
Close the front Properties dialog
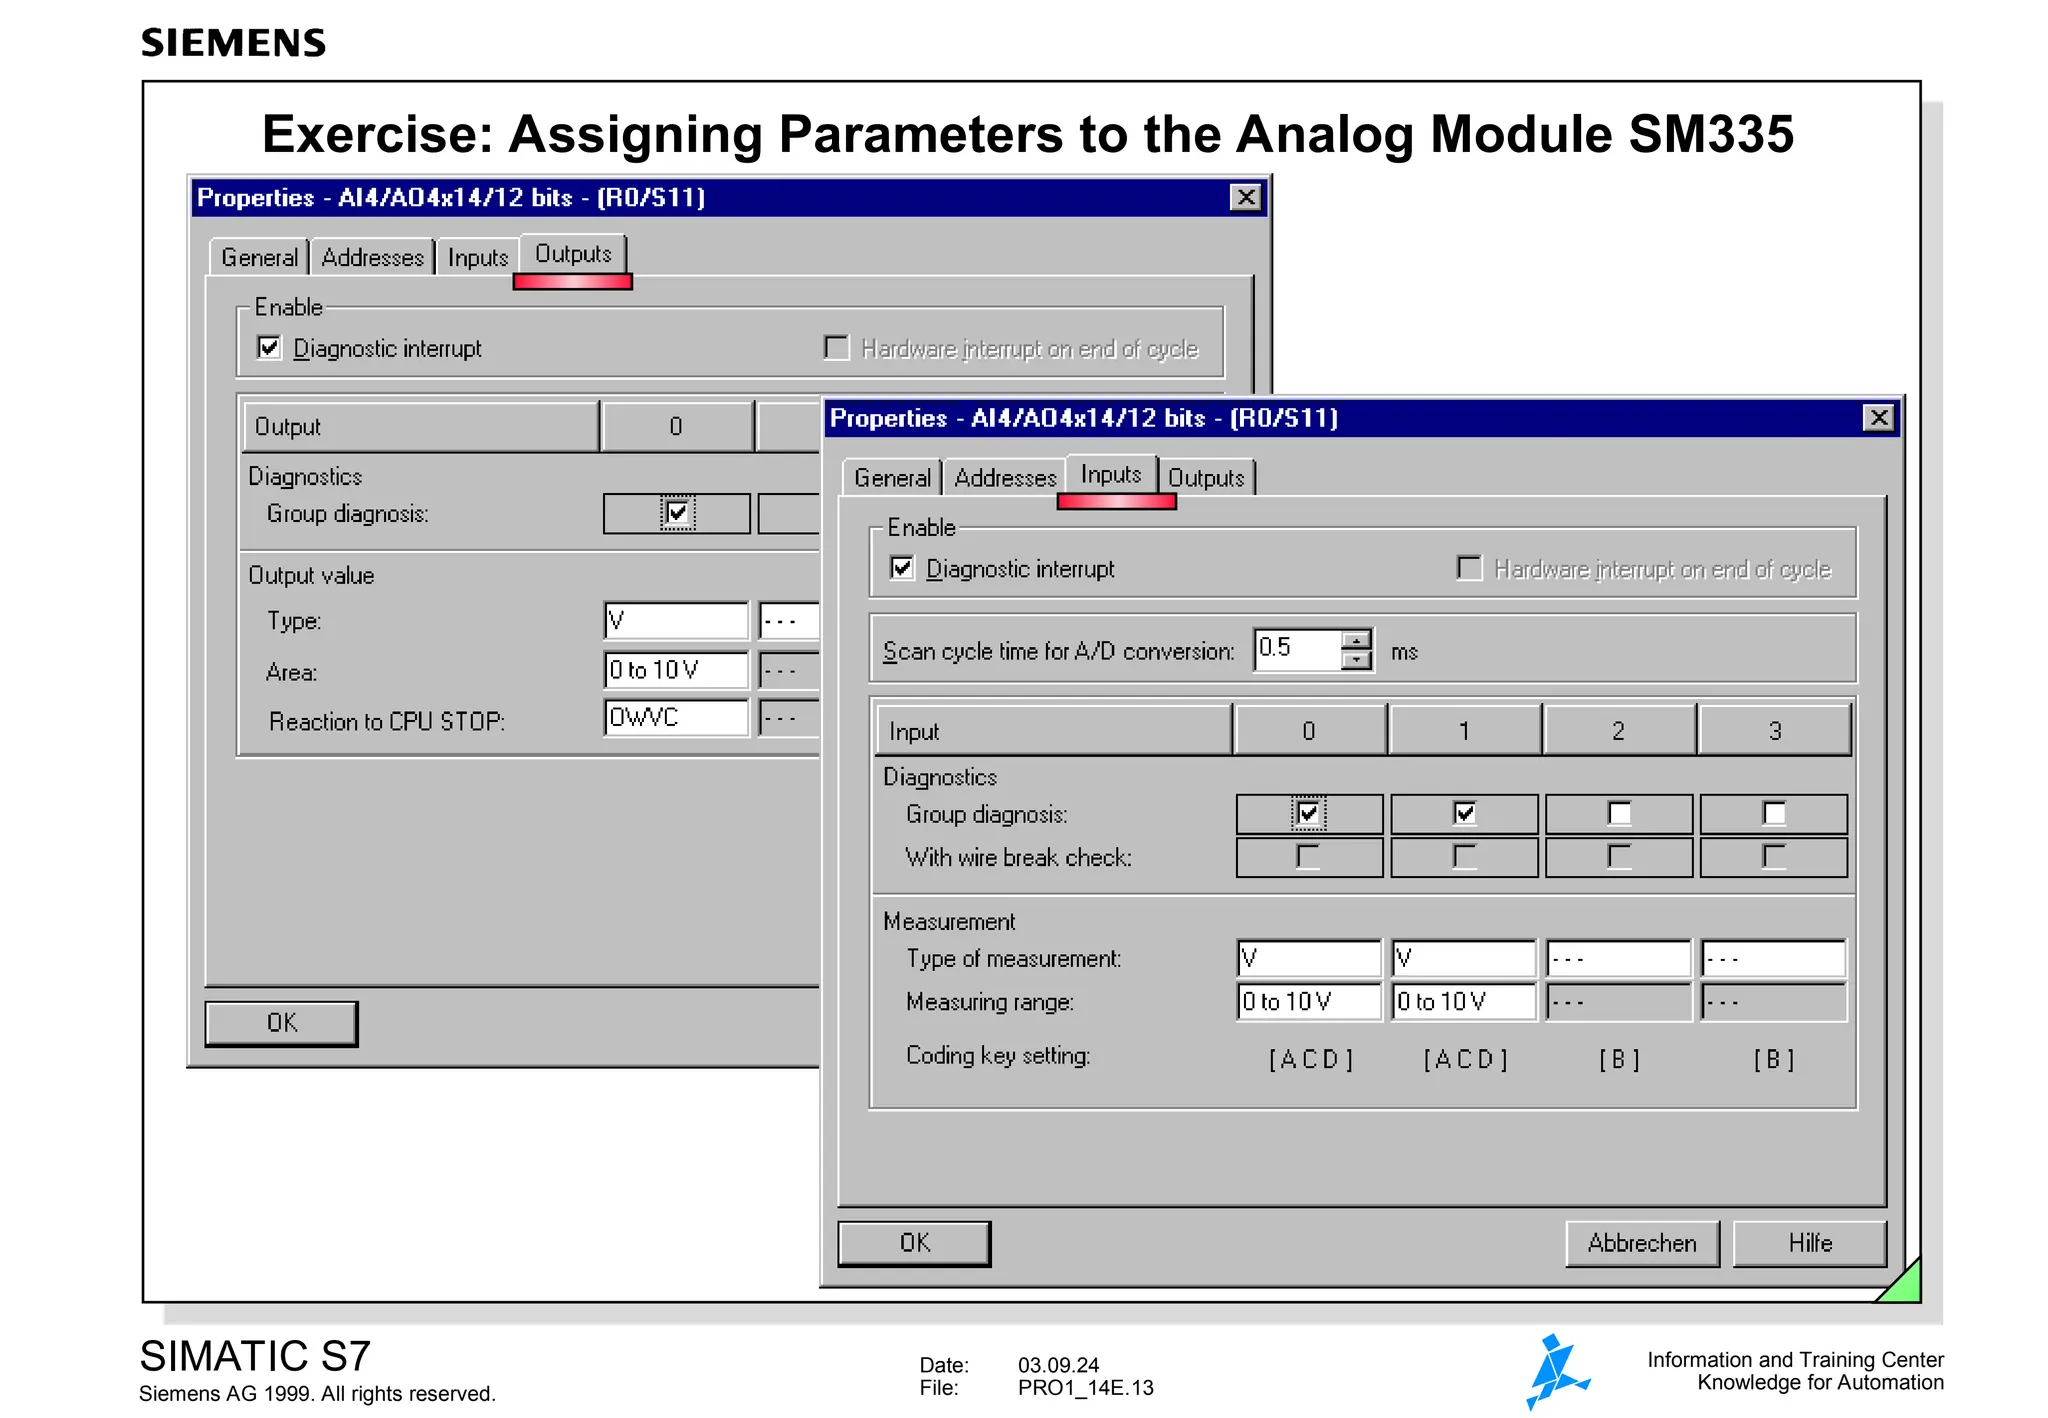pyautogui.click(x=1878, y=418)
